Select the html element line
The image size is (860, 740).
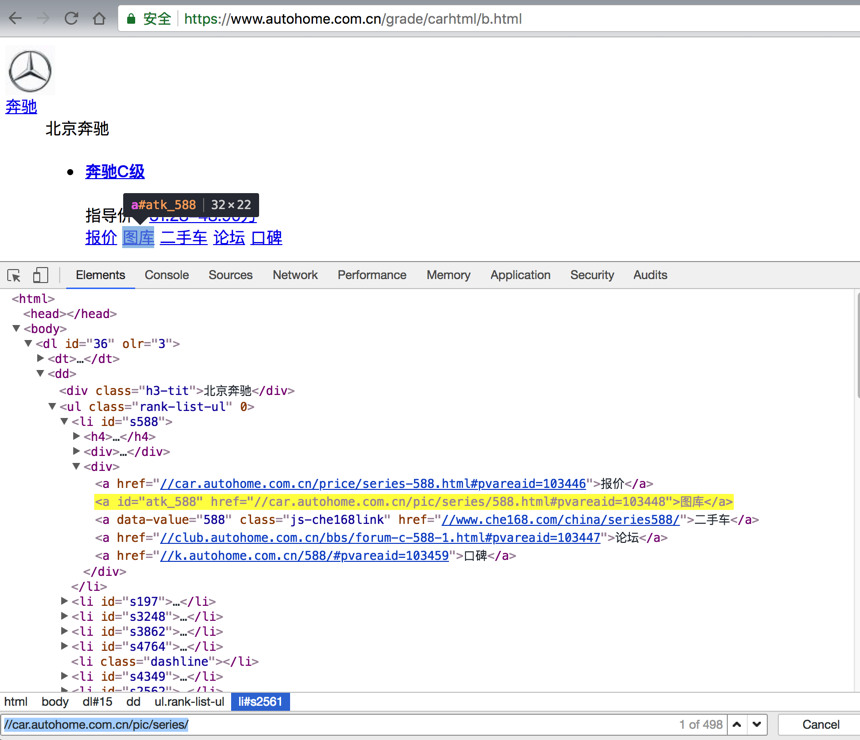point(33,299)
